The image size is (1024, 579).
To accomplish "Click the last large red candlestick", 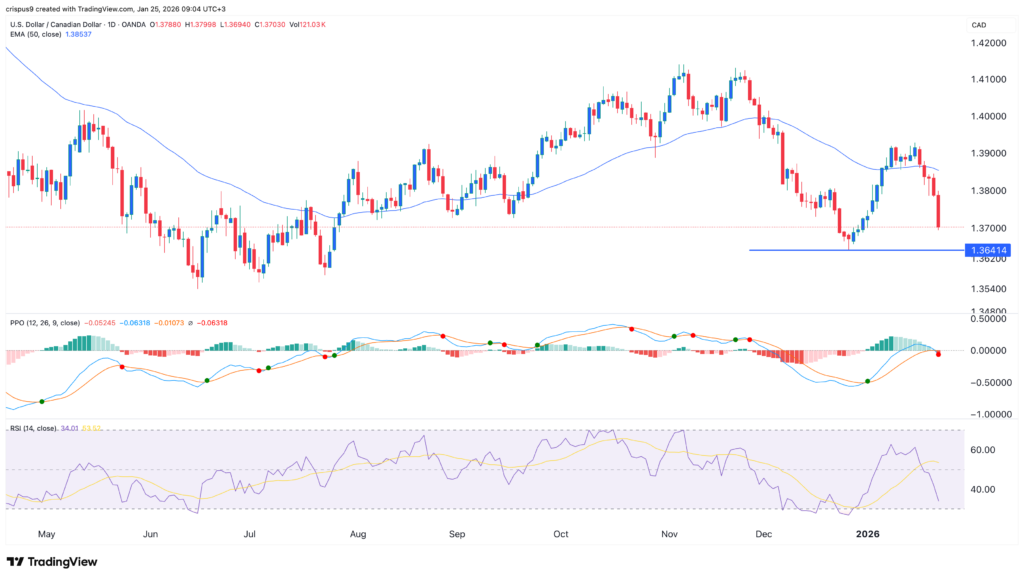I will [938, 210].
